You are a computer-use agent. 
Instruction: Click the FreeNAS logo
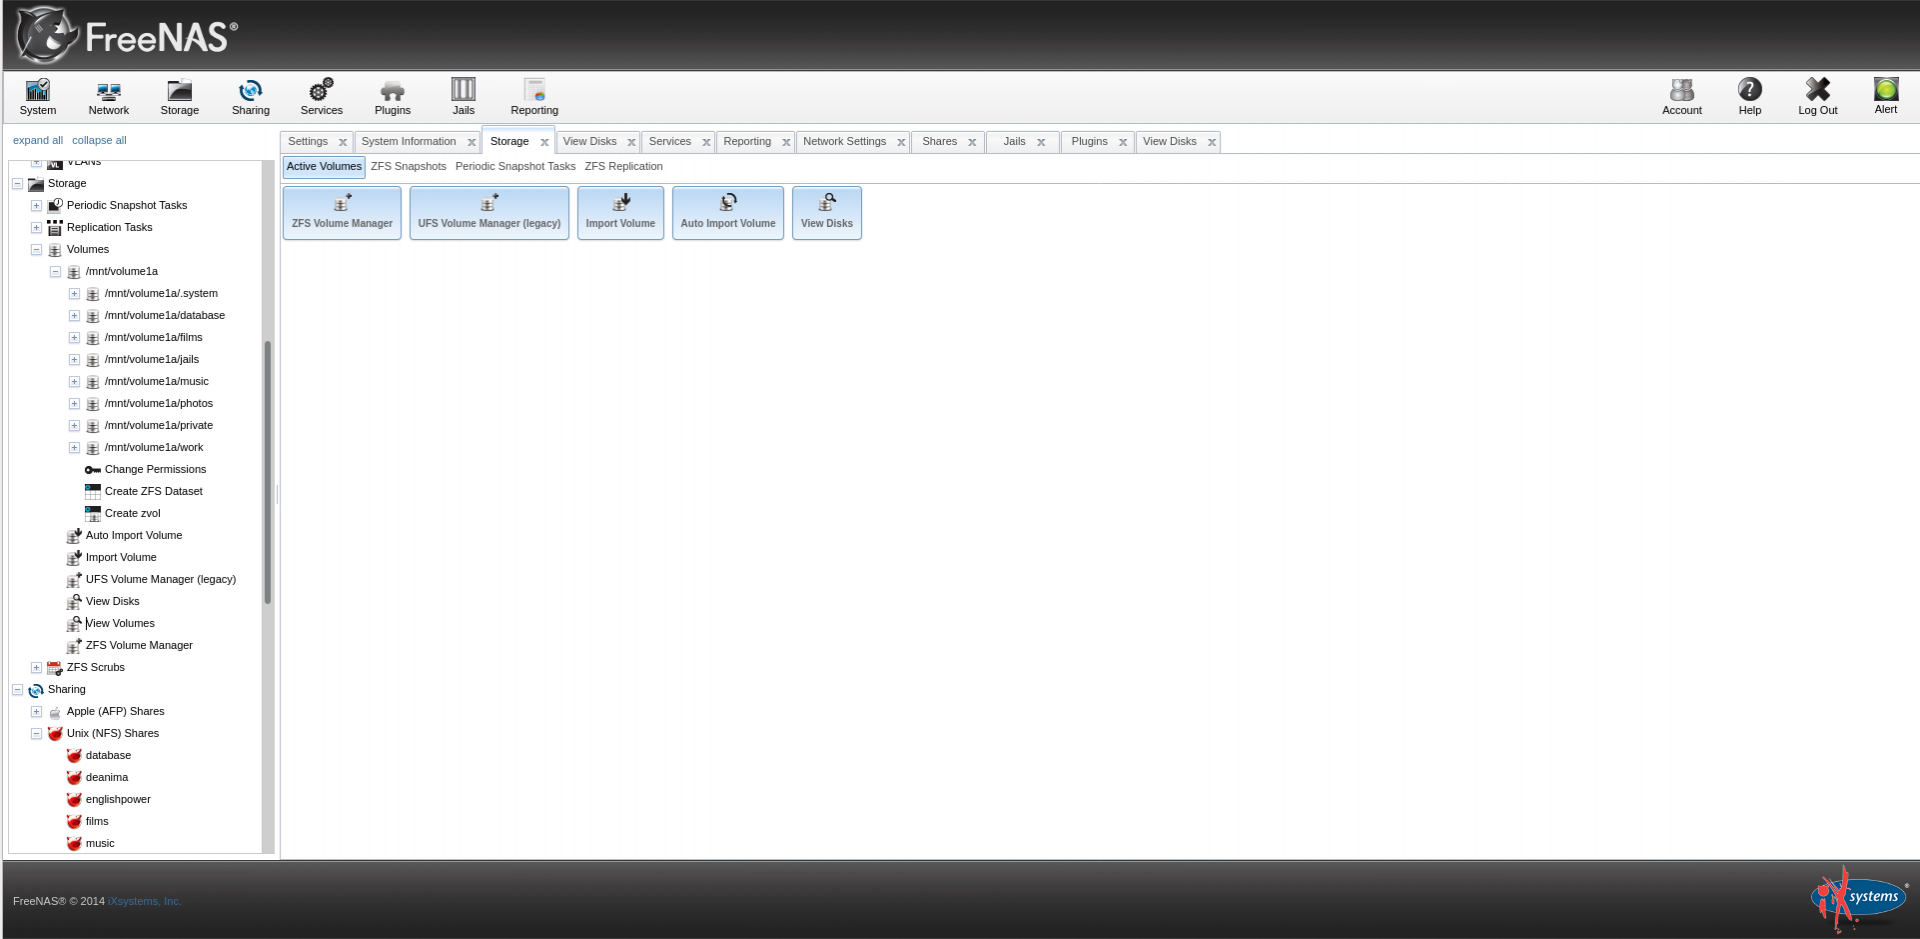(x=127, y=35)
